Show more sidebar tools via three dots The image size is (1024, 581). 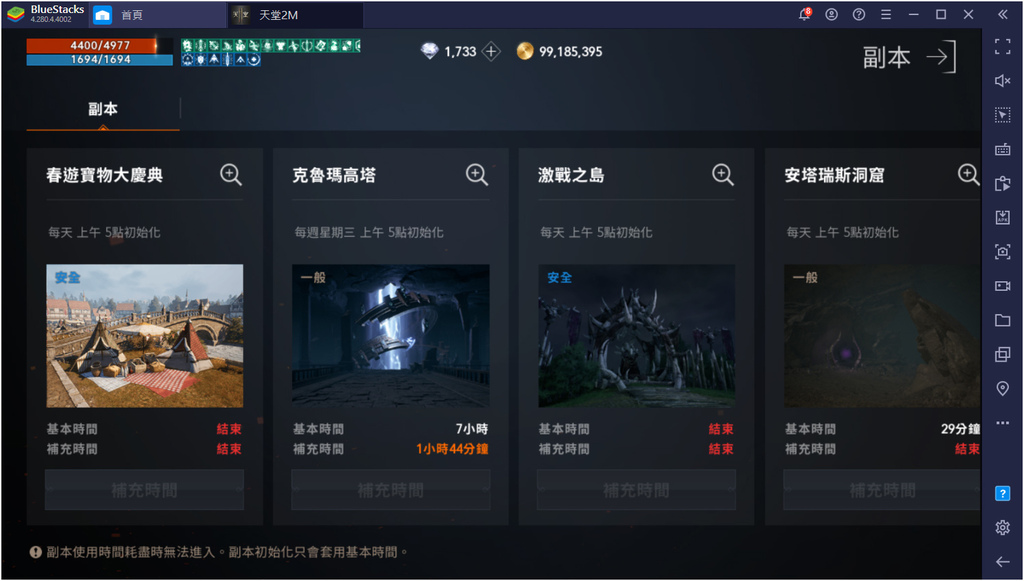click(x=1002, y=423)
